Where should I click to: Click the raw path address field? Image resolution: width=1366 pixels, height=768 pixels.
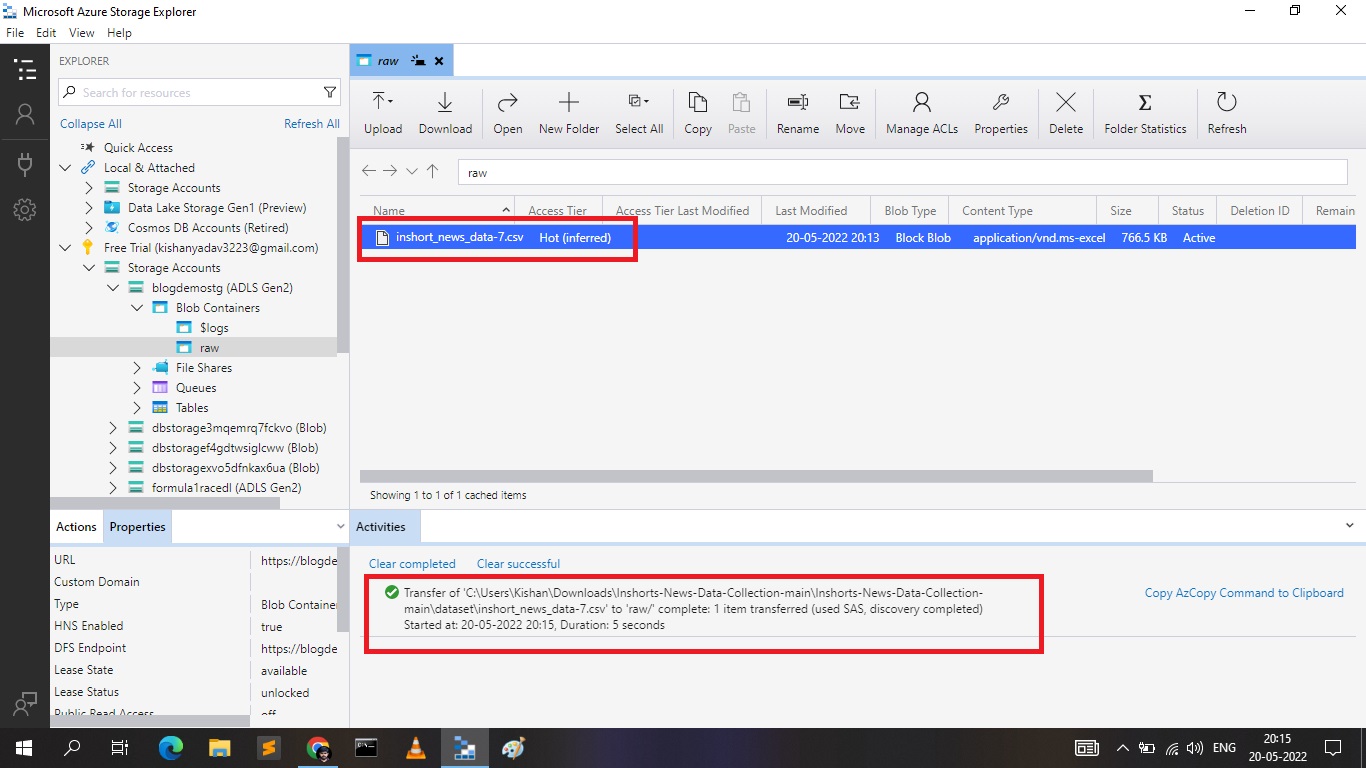click(x=903, y=172)
